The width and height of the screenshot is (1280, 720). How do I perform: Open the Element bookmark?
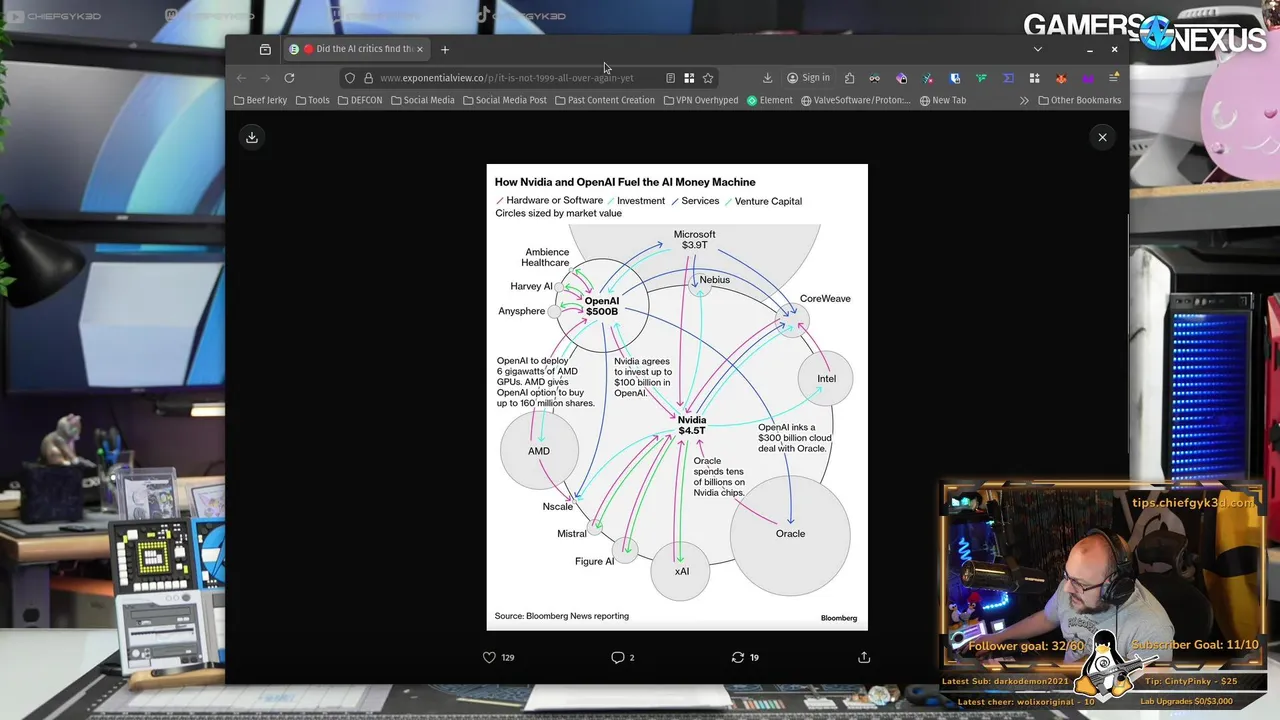[x=770, y=100]
